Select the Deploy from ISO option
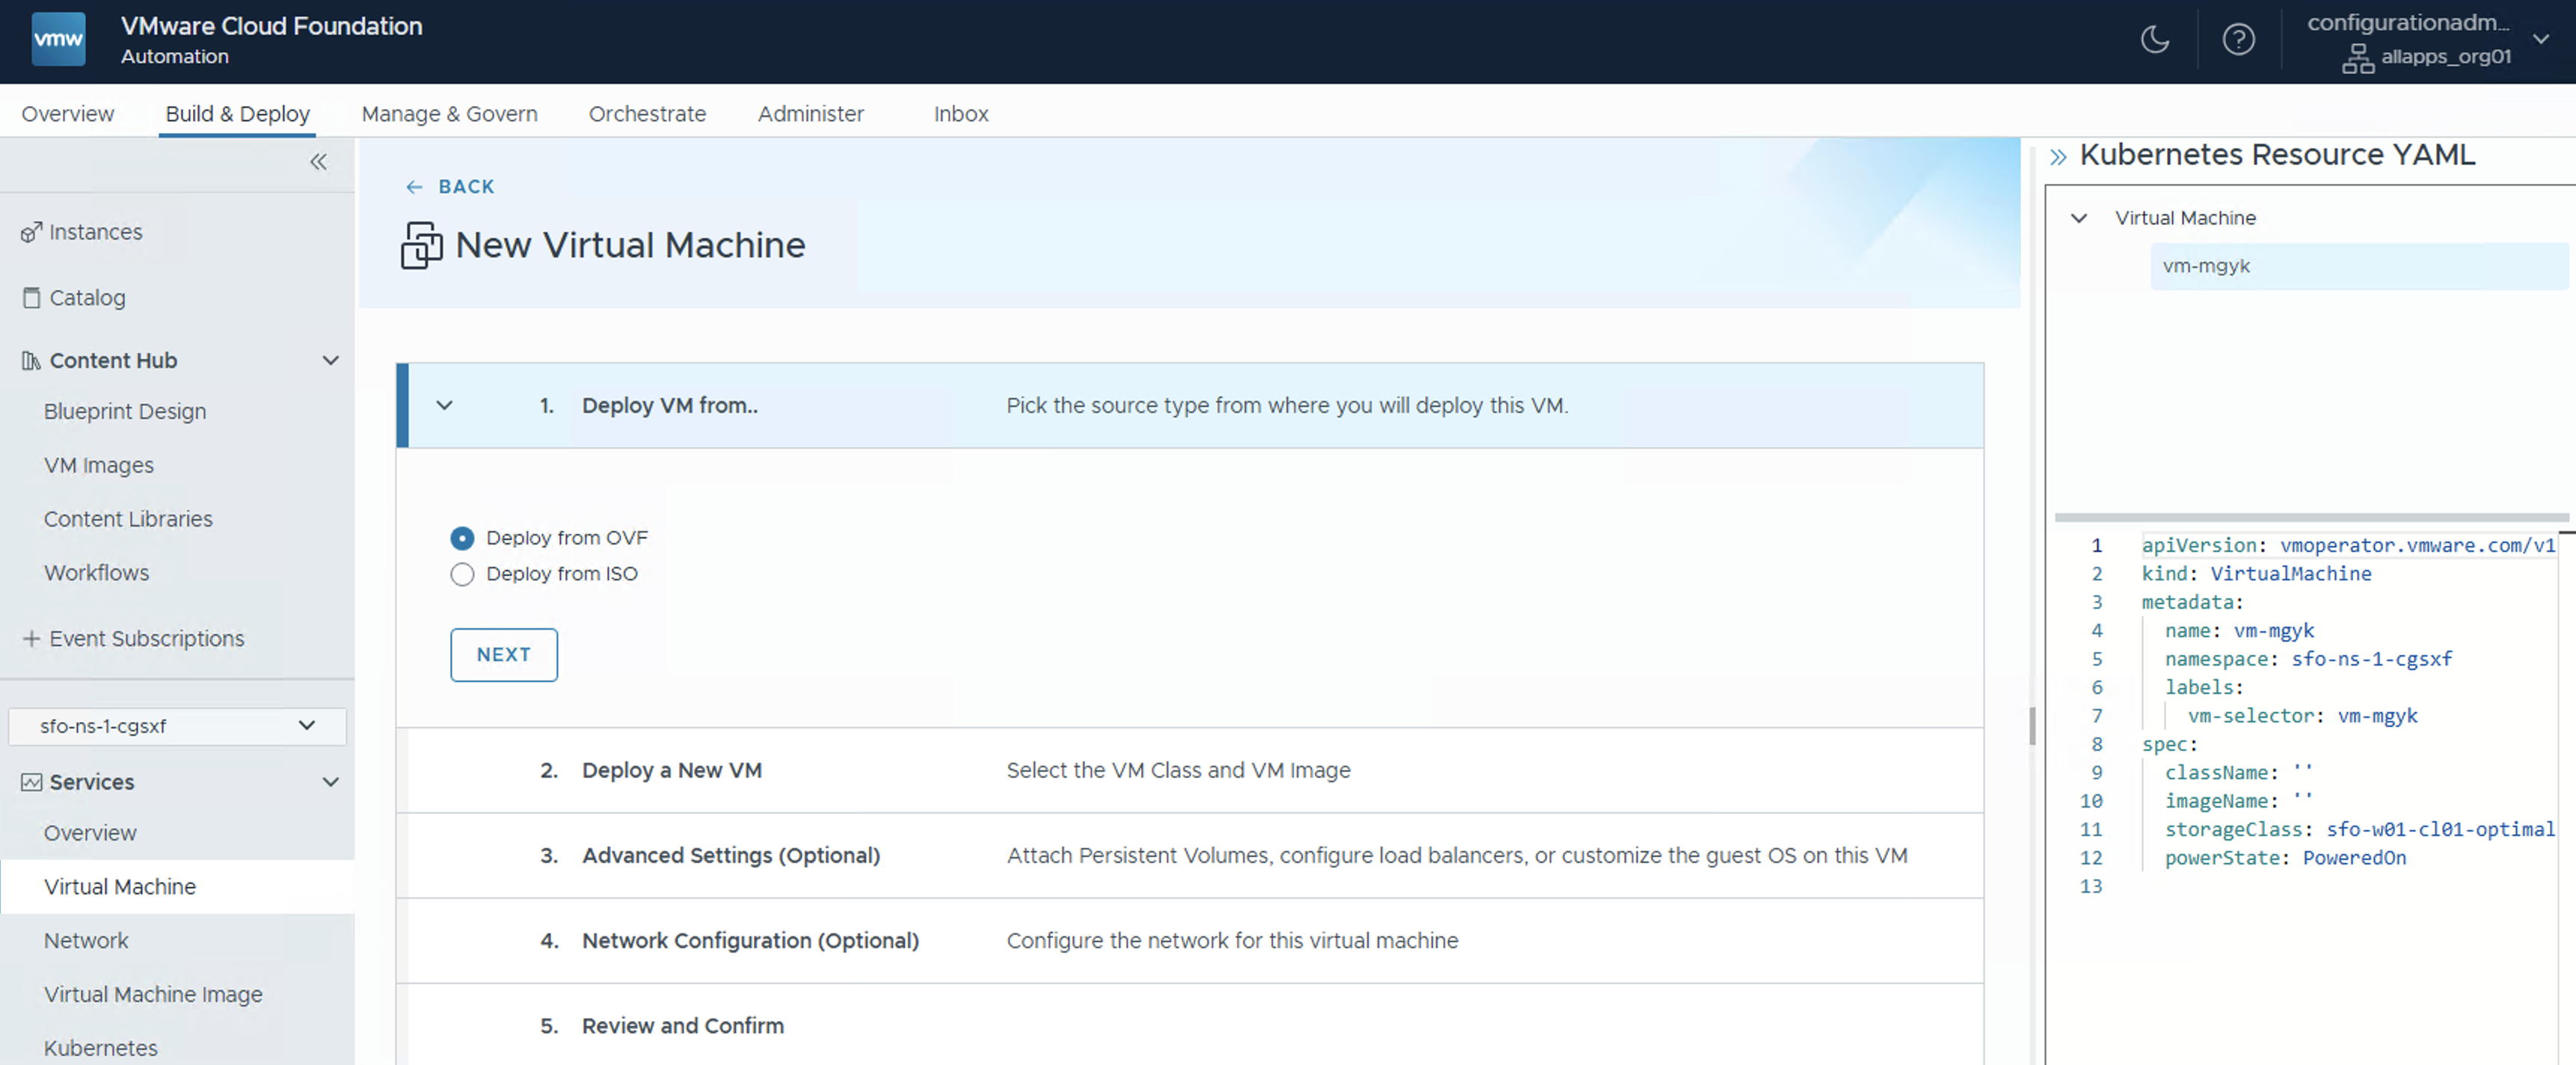Screen dimensions: 2576x1065 tap(462, 574)
